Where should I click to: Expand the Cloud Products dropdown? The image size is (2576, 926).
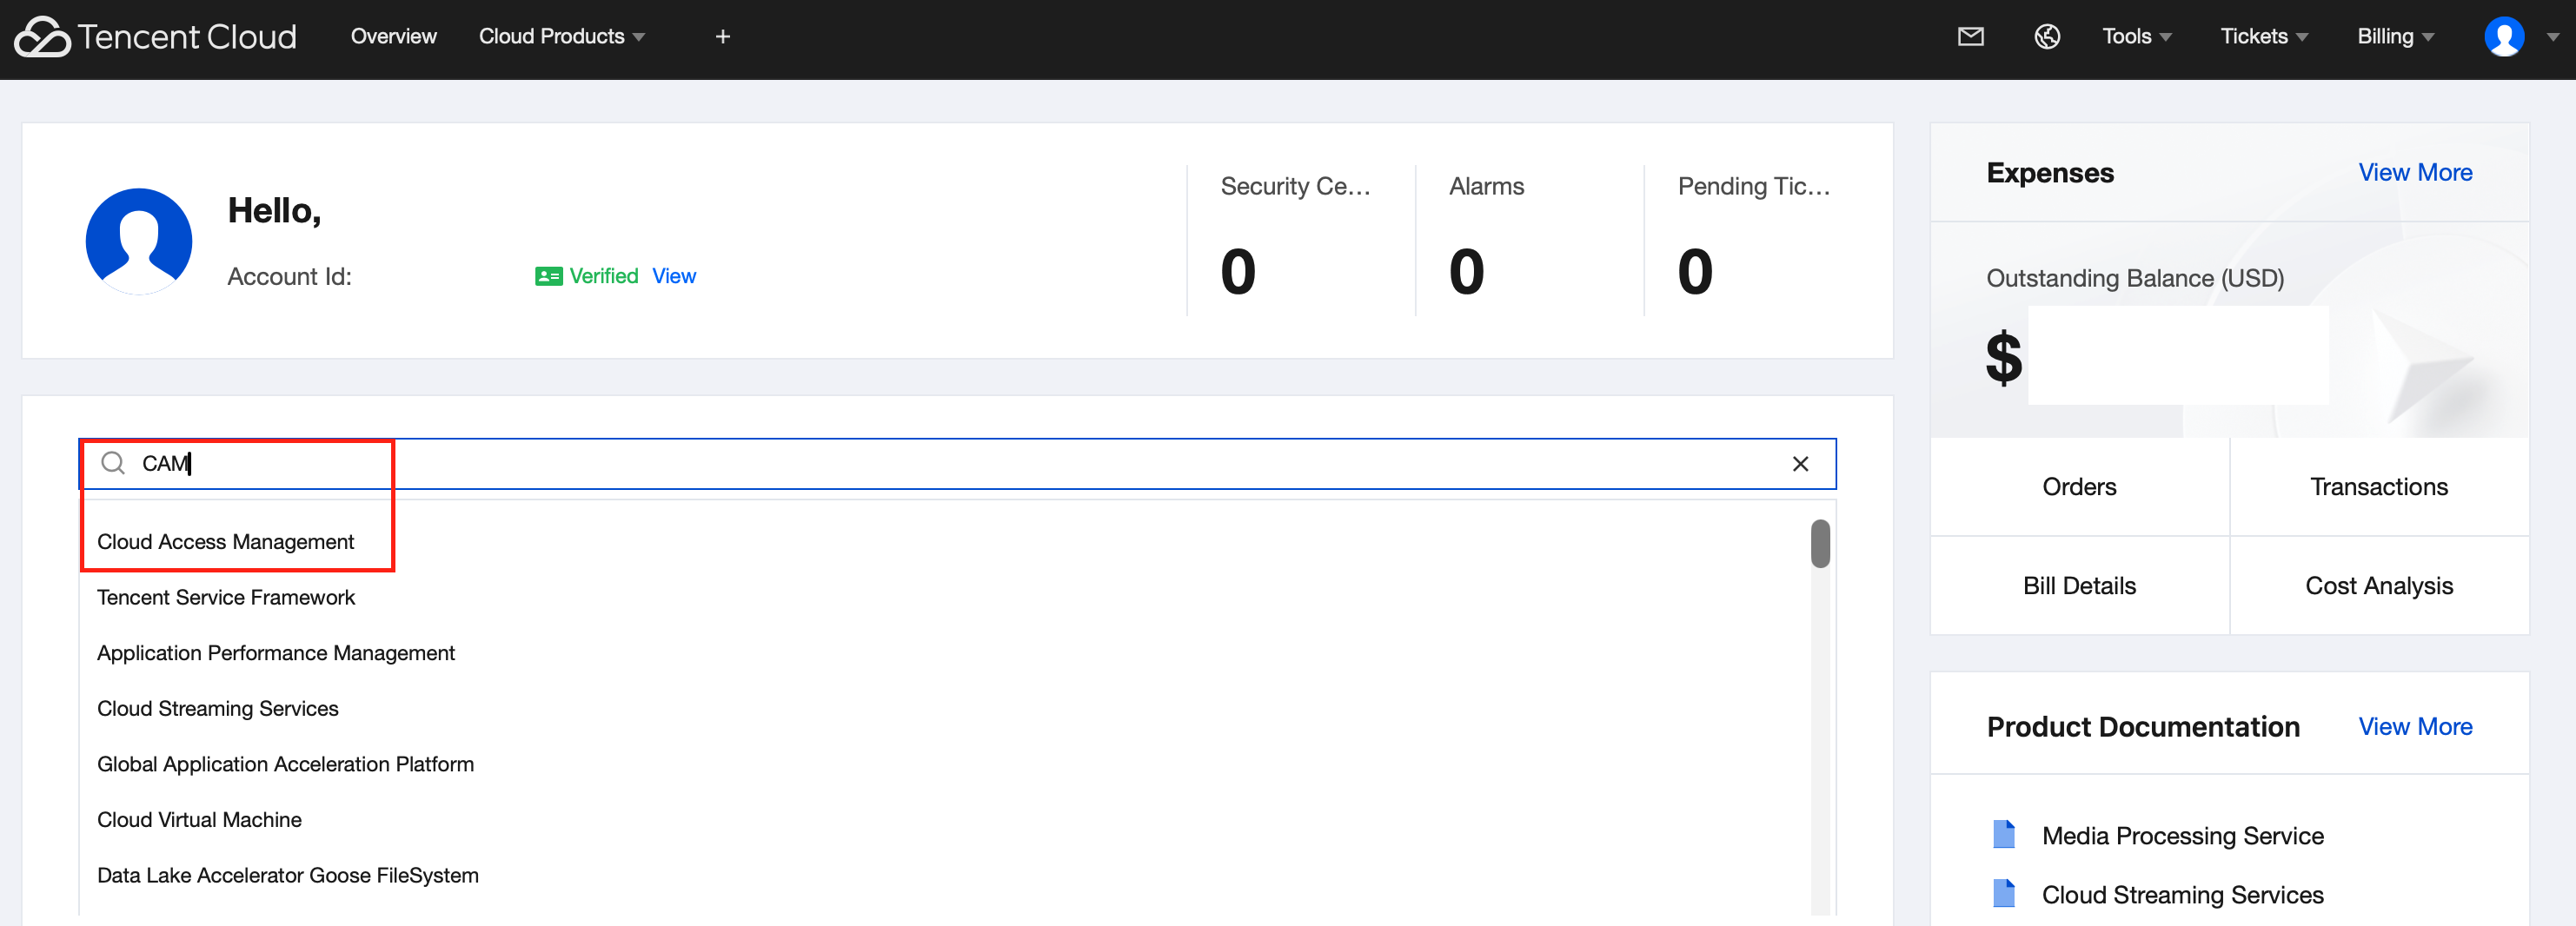(x=562, y=37)
